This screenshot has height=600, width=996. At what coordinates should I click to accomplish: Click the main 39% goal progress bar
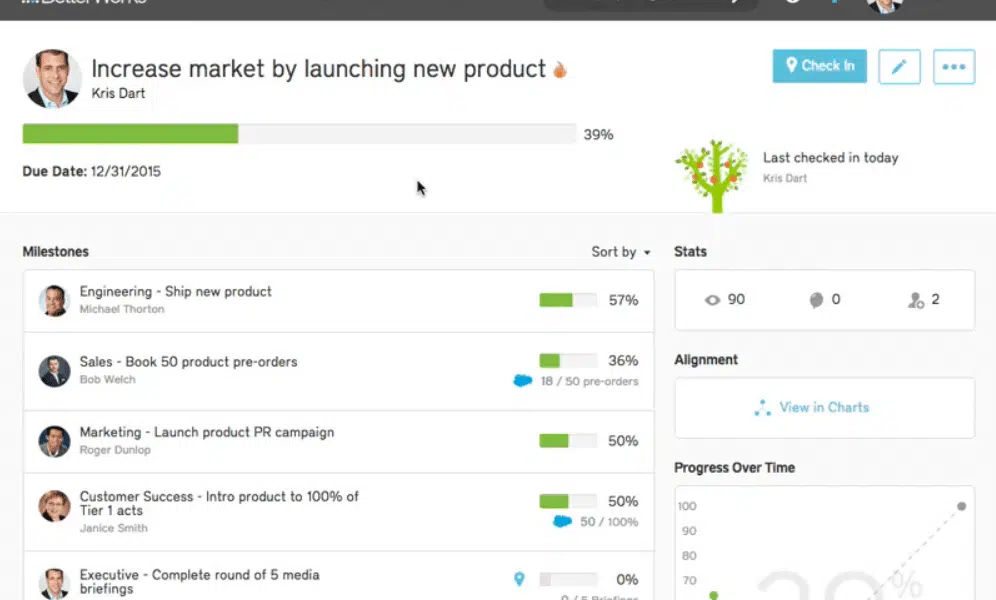299,134
